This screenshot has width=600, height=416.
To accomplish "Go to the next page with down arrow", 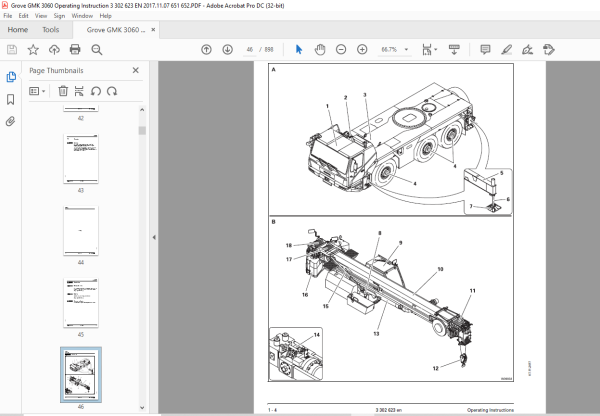I will (x=228, y=49).
